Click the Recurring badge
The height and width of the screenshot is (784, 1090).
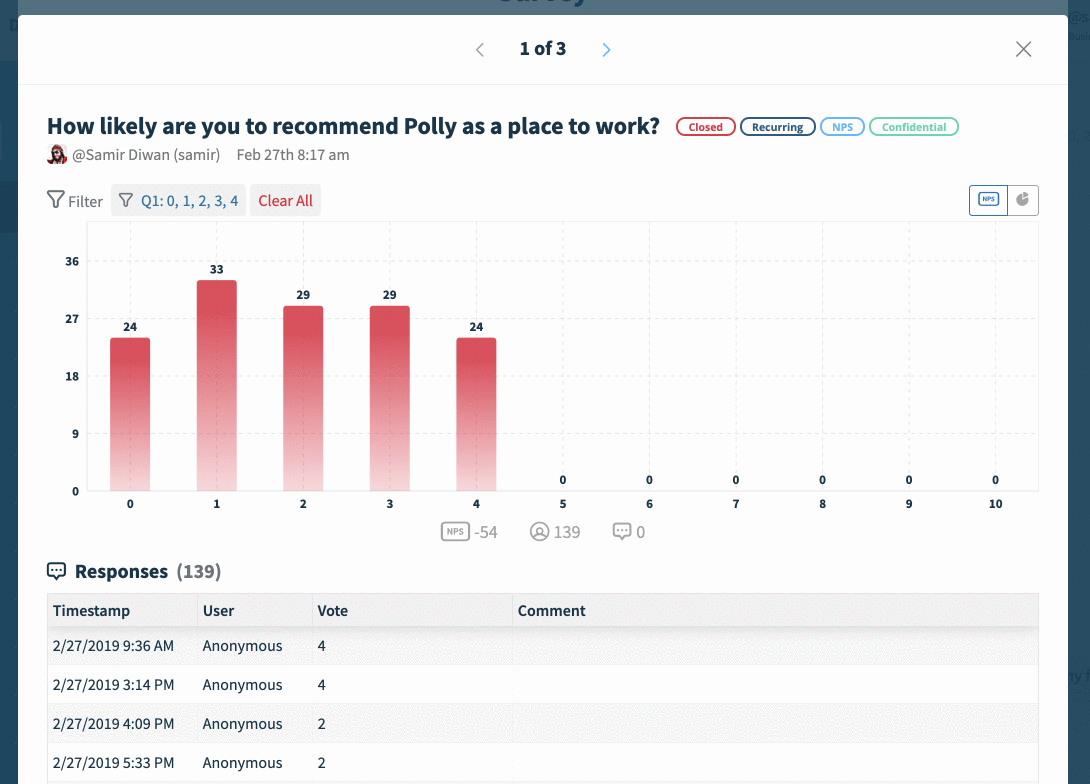point(777,127)
